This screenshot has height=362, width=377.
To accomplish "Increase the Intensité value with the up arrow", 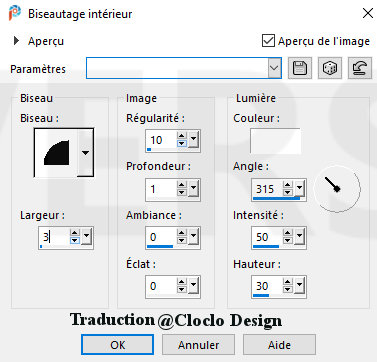I will (288, 233).
